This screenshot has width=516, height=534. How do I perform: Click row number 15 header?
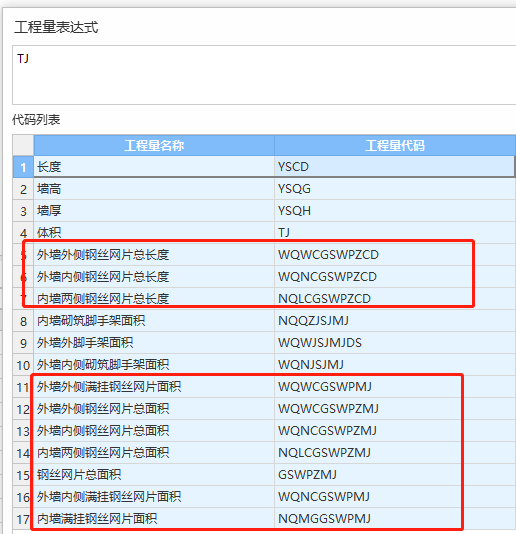pos(23,475)
